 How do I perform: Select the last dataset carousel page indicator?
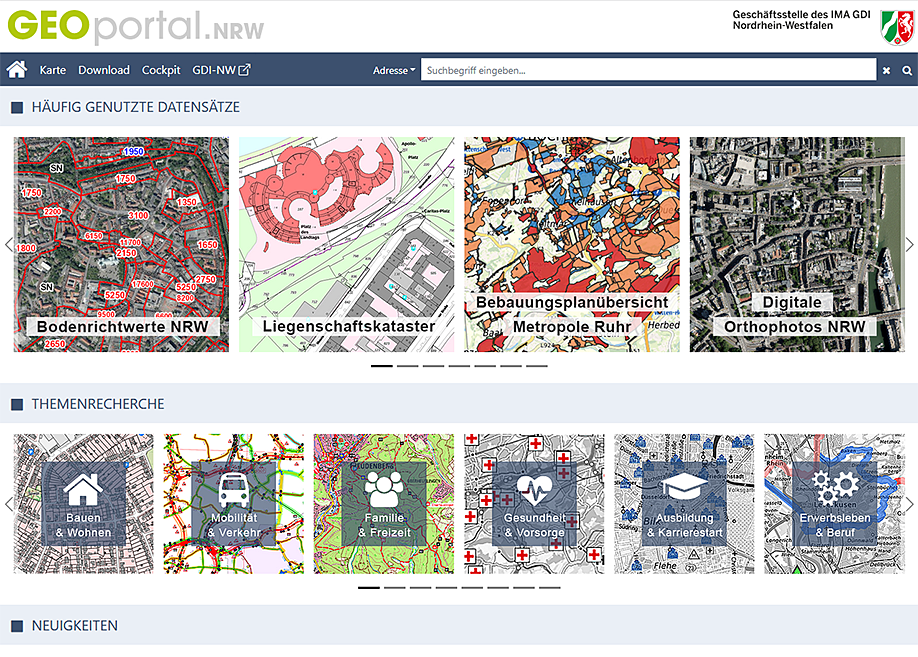pyautogui.click(x=537, y=366)
